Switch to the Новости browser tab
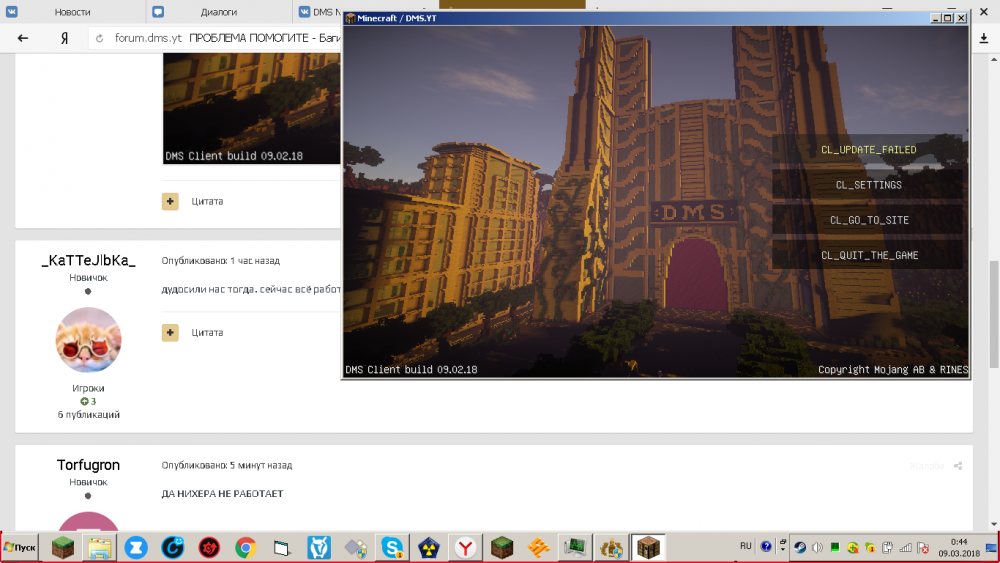1000x563 pixels. click(x=71, y=12)
